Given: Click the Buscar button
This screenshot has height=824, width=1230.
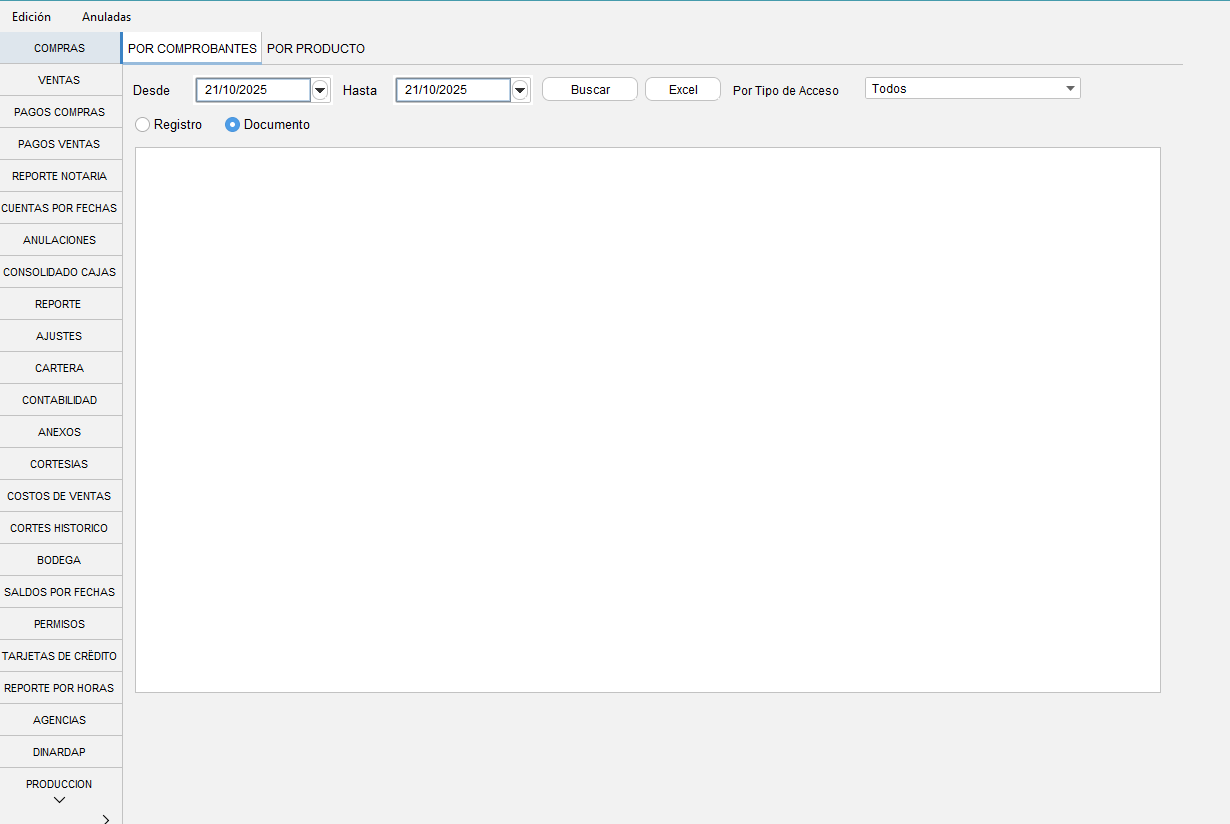Looking at the screenshot, I should (x=590, y=90).
